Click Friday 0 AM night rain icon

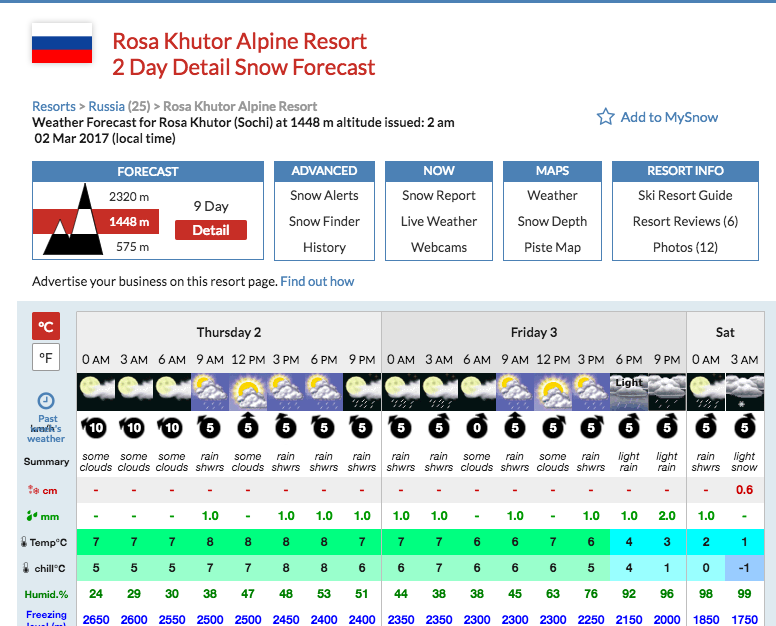[401, 392]
